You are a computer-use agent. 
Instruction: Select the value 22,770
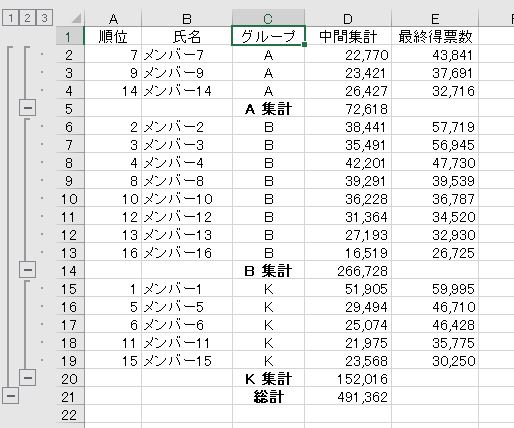[x=348, y=54]
